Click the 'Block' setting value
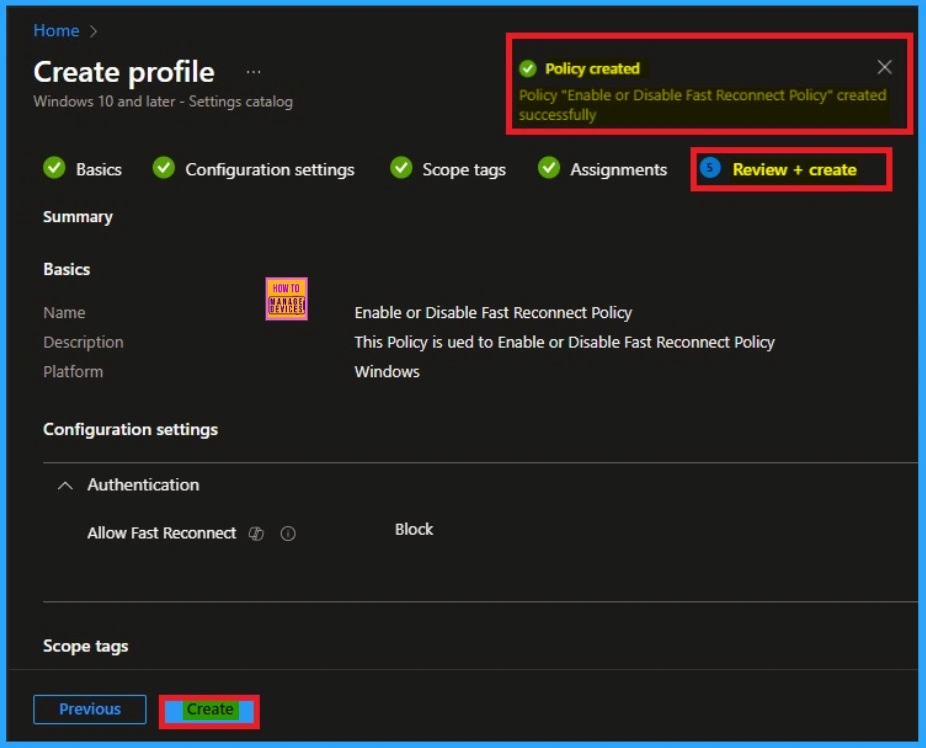The image size is (926, 748). coord(413,529)
